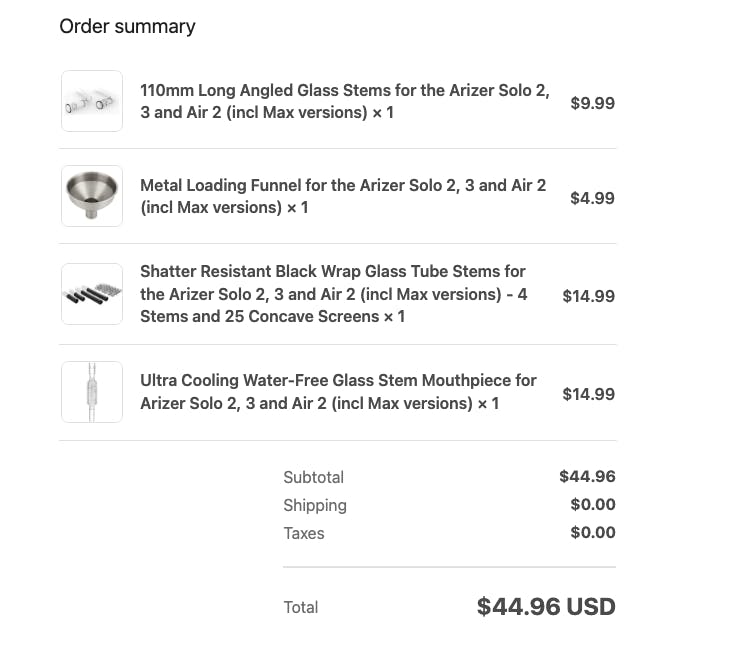Screen dimensions: 750x658
Task: Click the Shipping label
Action: click(x=315, y=505)
